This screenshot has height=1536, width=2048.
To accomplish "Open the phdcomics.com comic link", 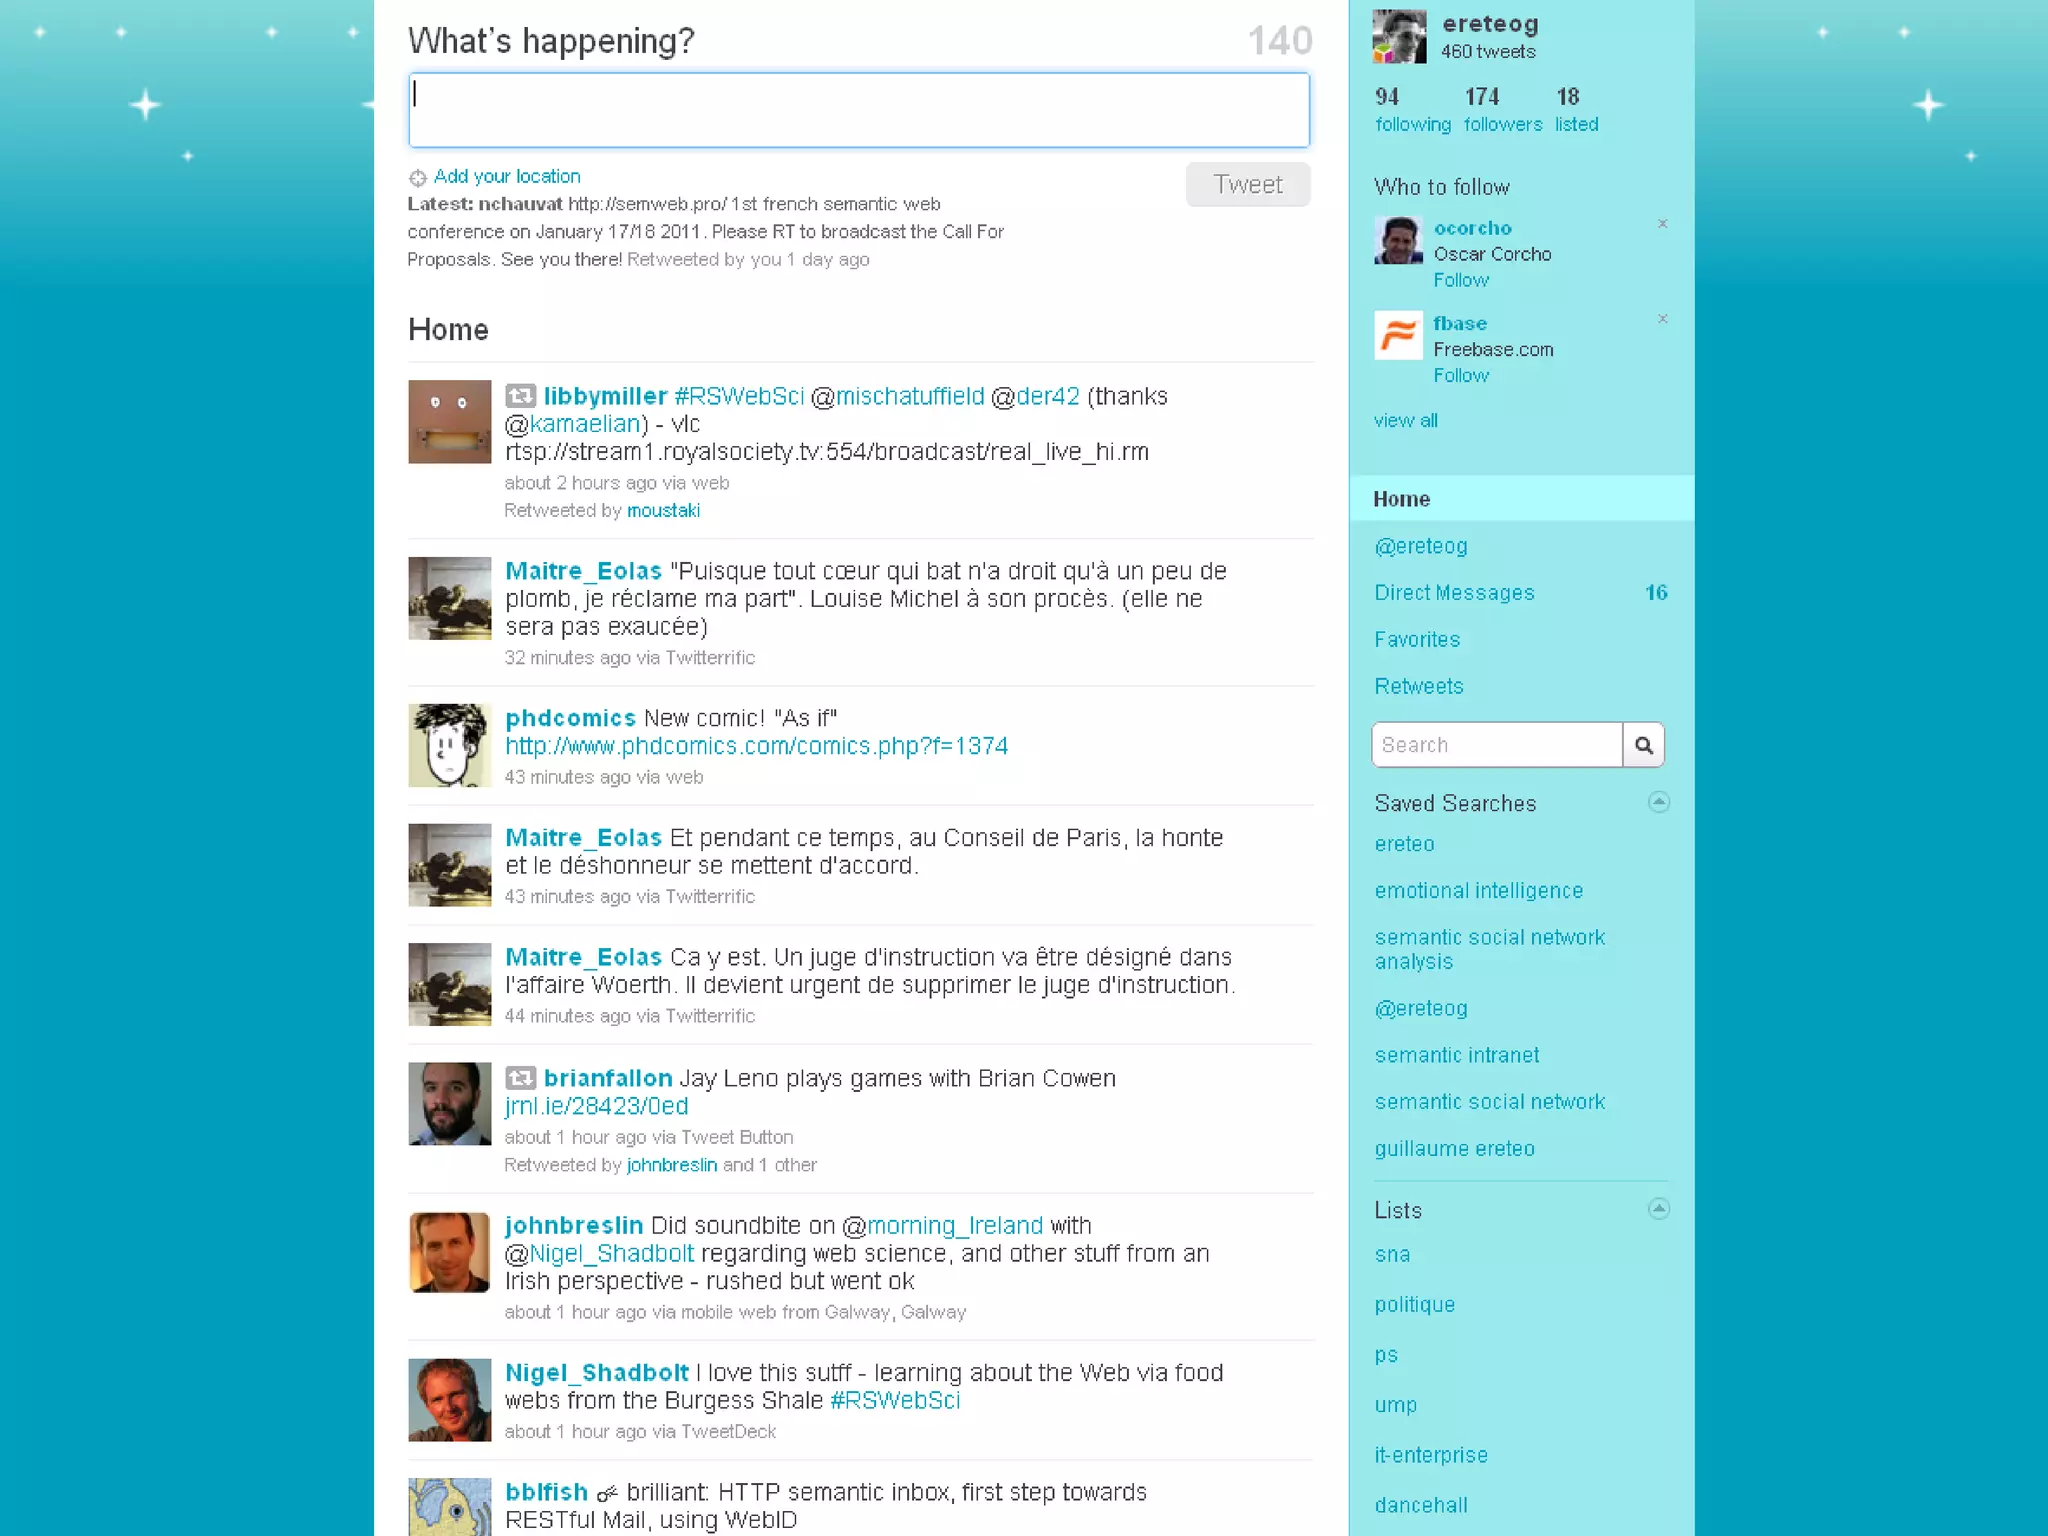I will (756, 746).
